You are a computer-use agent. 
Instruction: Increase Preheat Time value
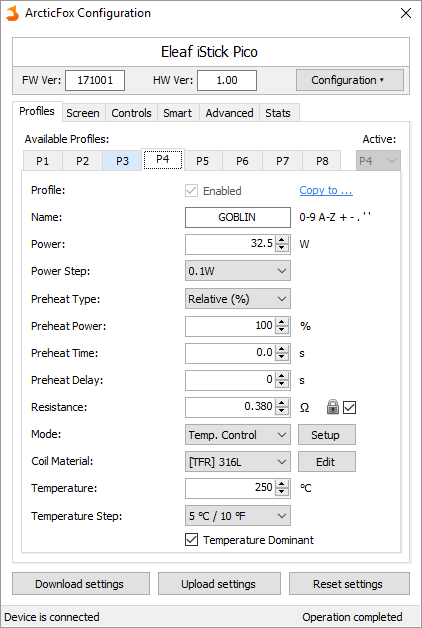coord(282,349)
